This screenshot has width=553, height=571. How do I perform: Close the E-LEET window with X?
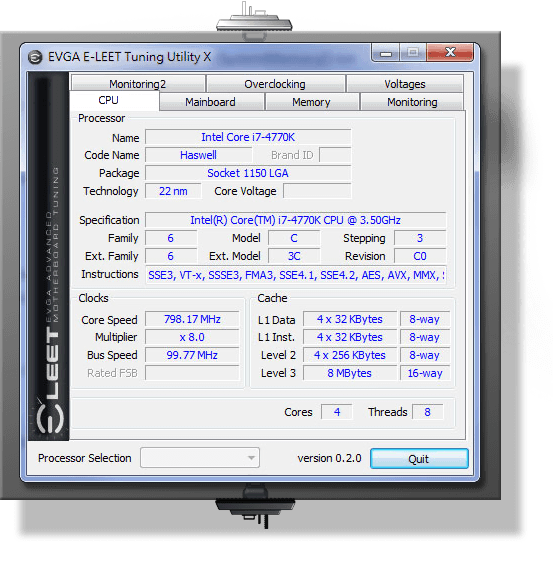click(450, 53)
